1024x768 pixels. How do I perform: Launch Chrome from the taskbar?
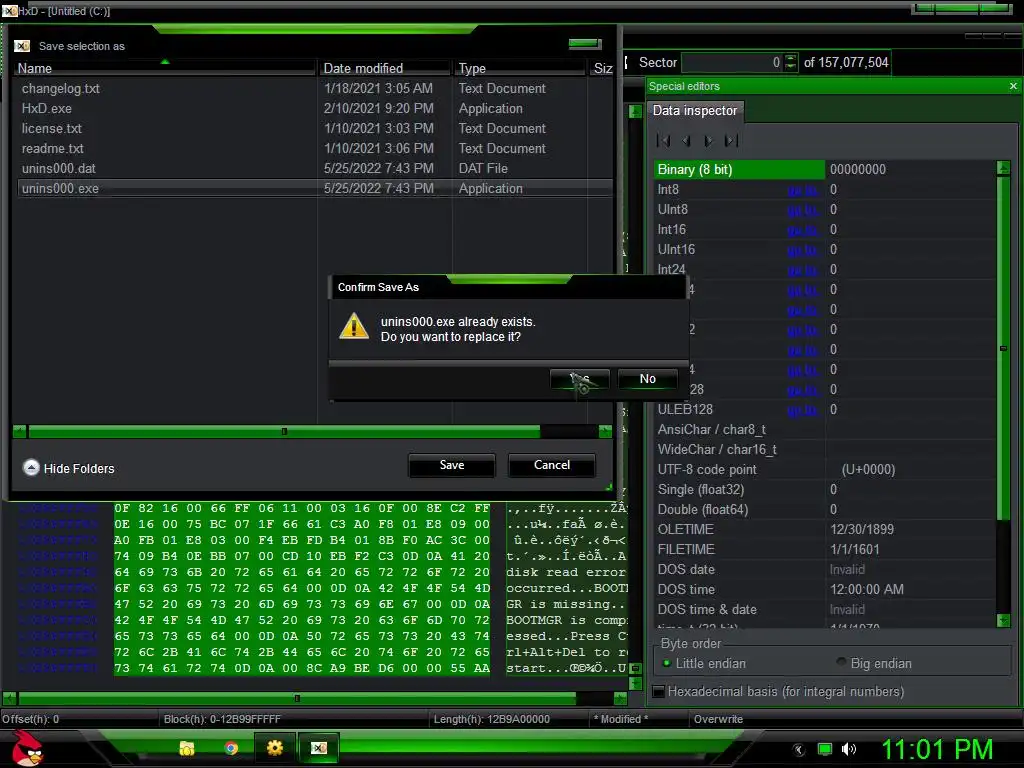pos(231,748)
